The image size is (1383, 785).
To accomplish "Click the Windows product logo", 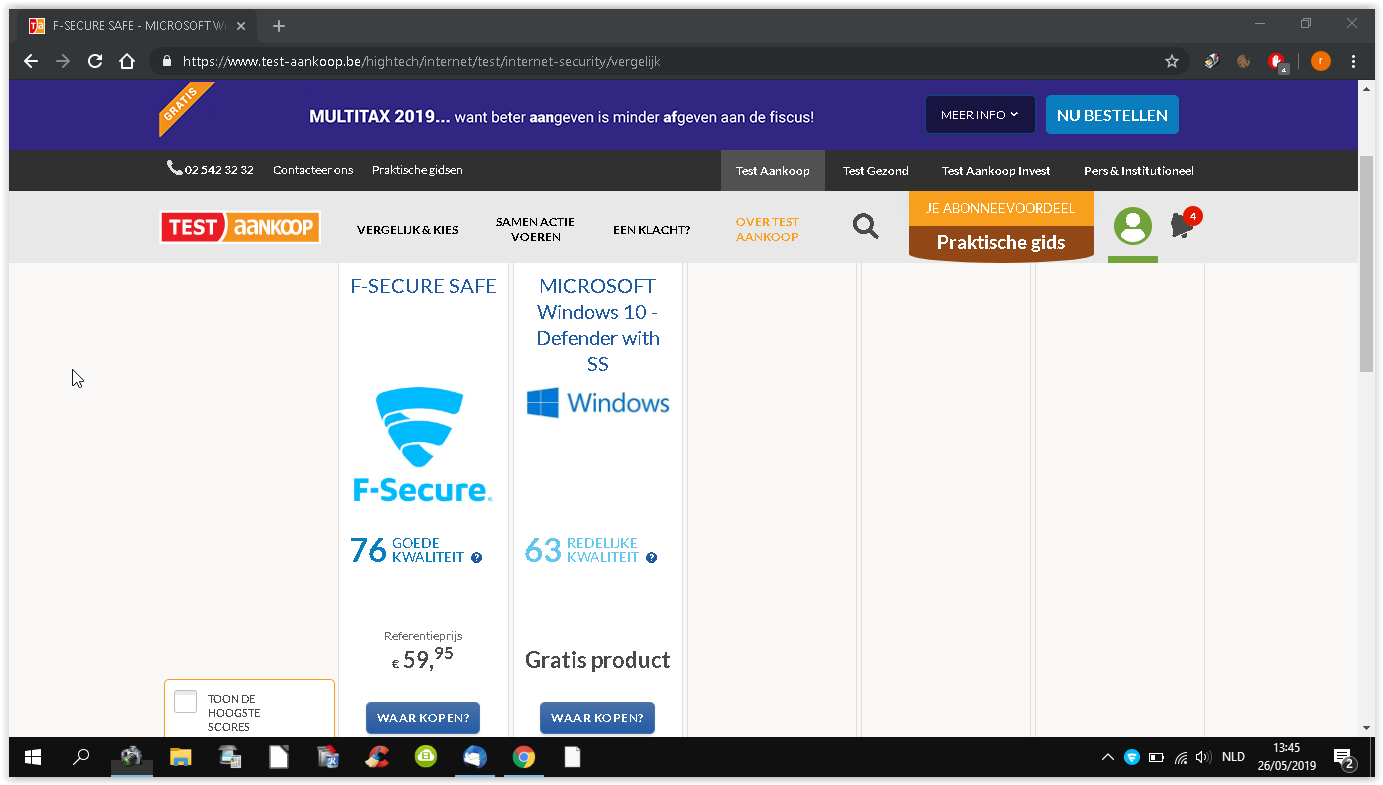I will click(598, 403).
